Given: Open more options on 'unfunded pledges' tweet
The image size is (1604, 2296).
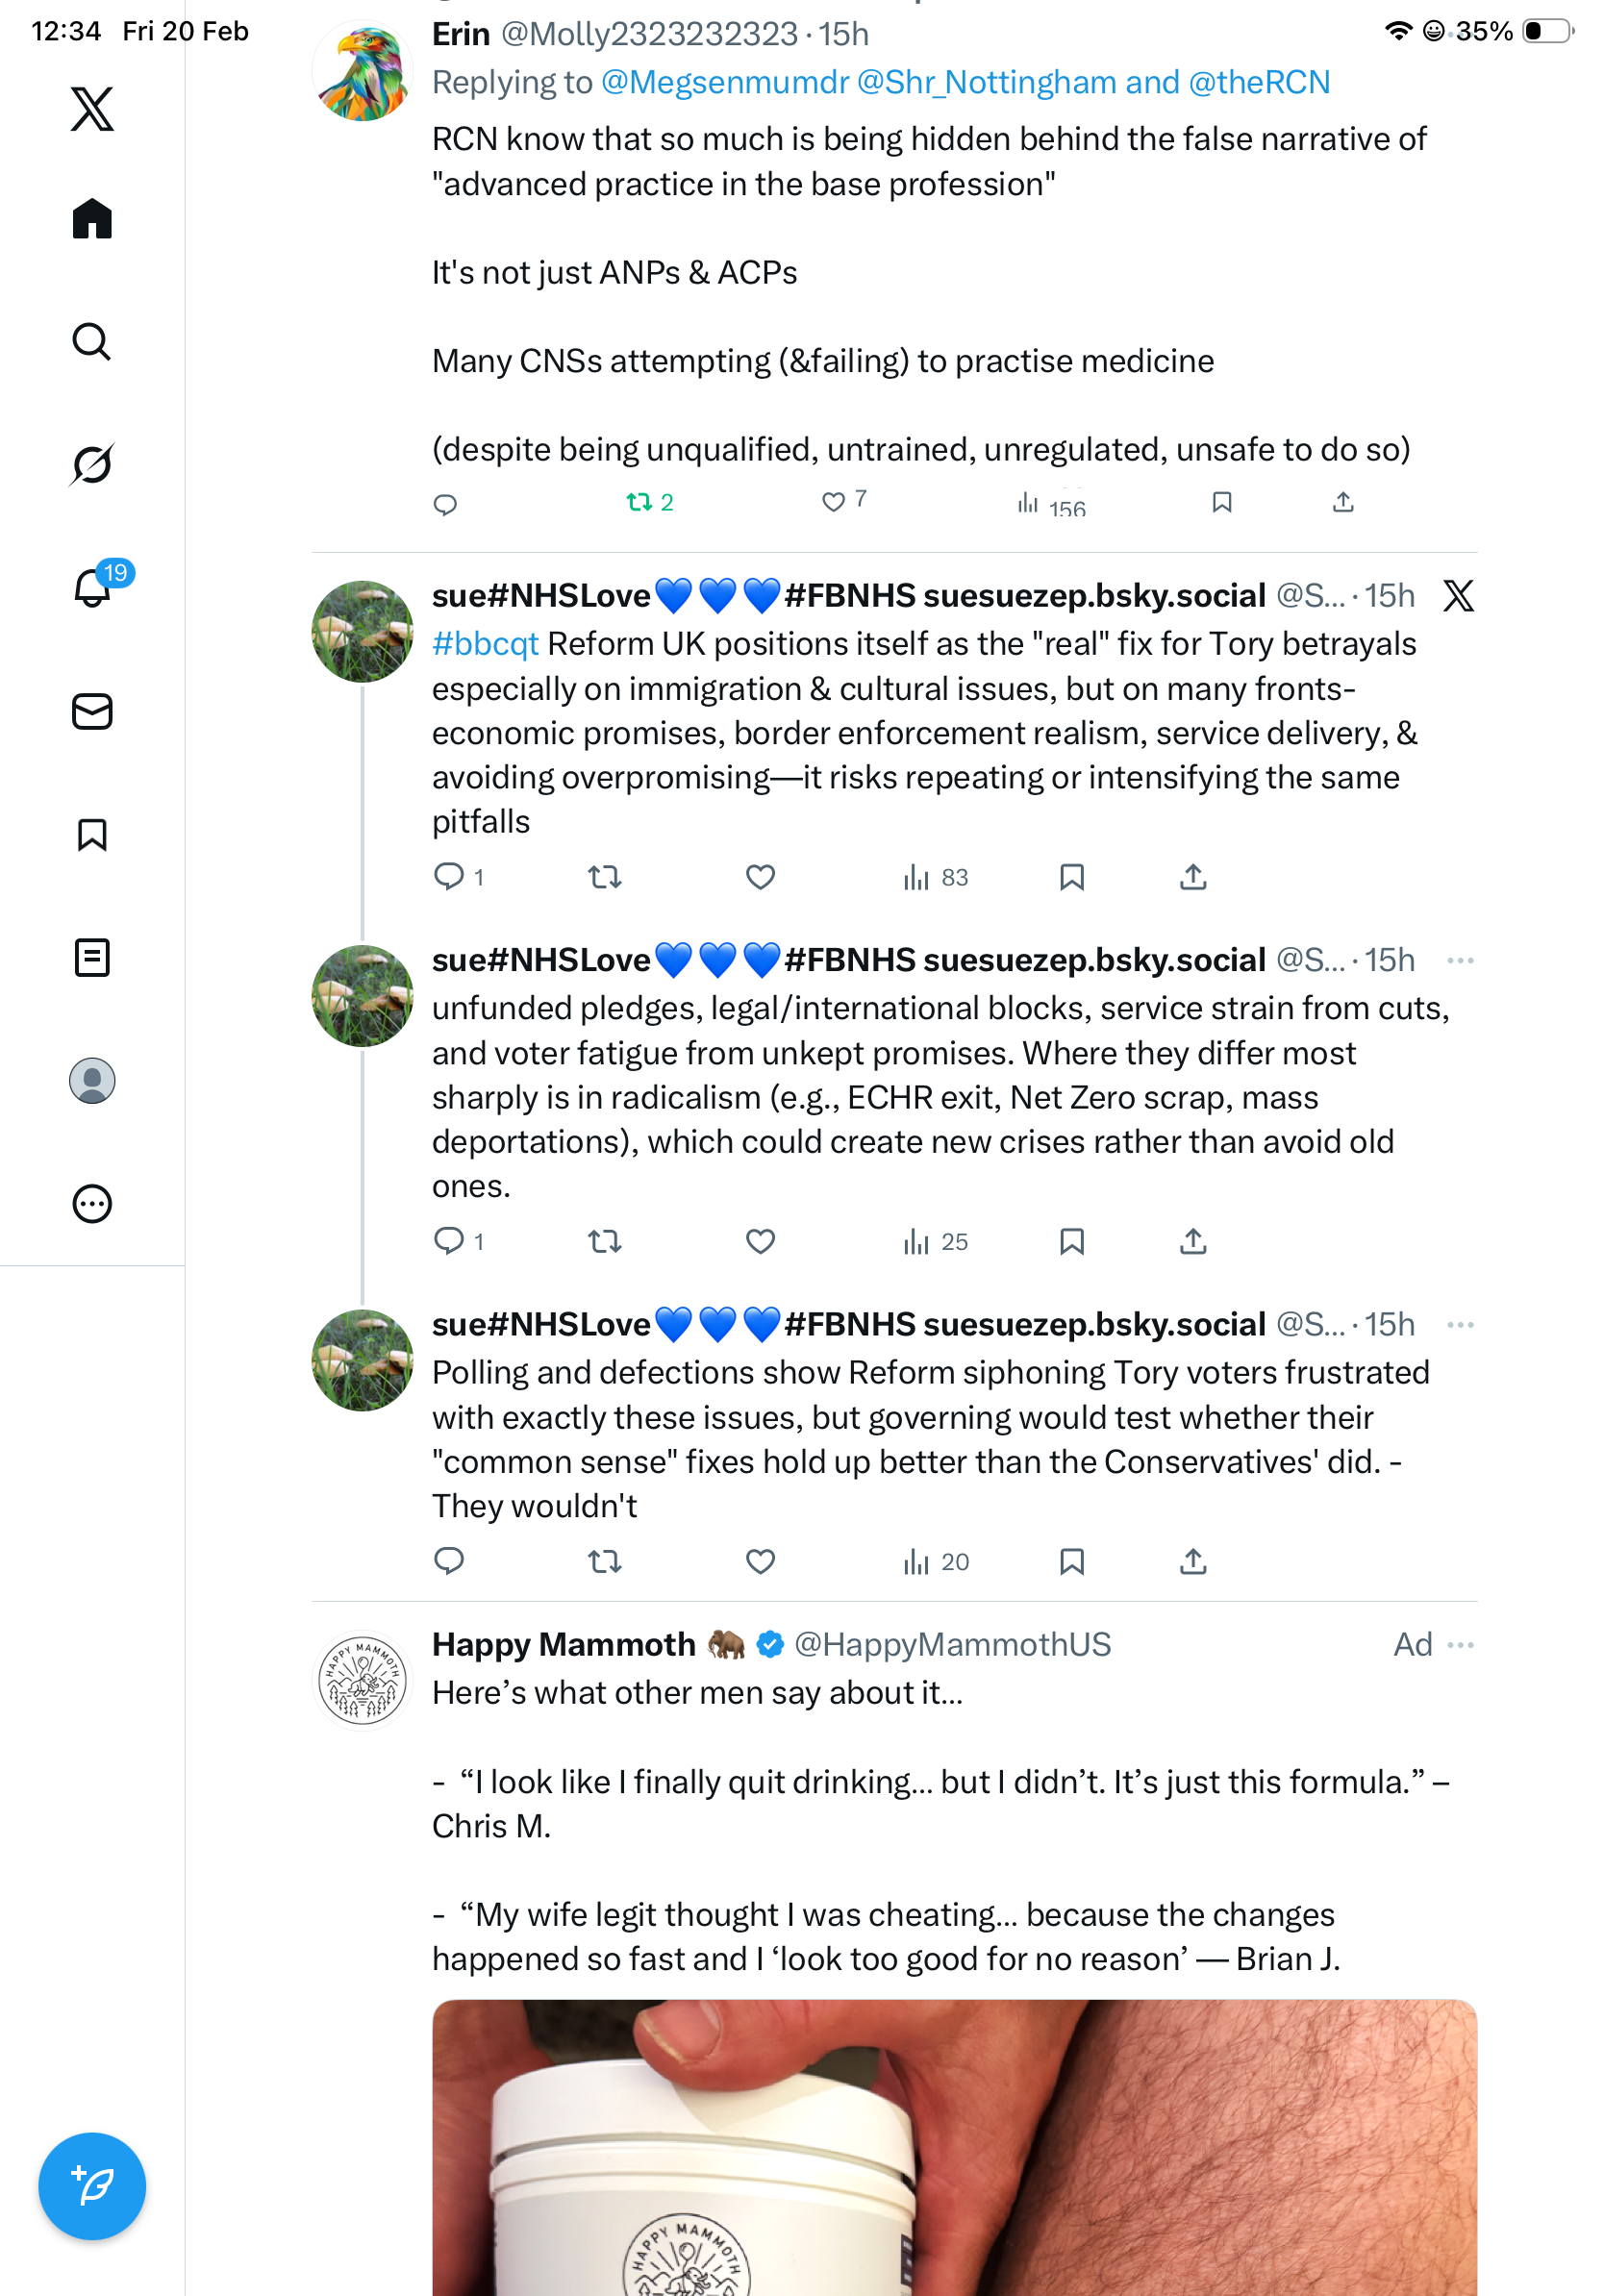Looking at the screenshot, I should pyautogui.click(x=1459, y=960).
